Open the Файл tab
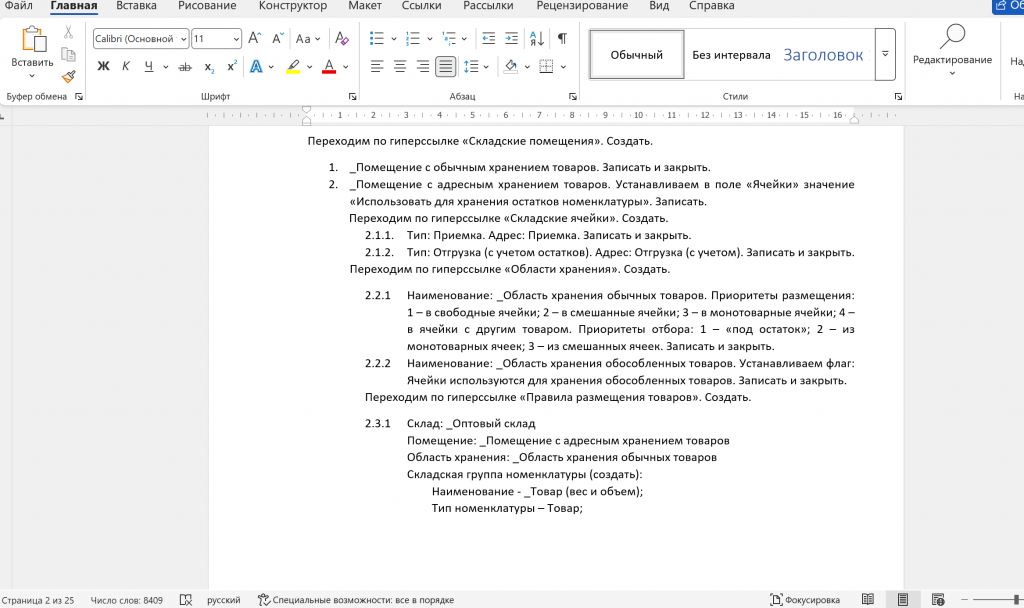 pos(18,6)
